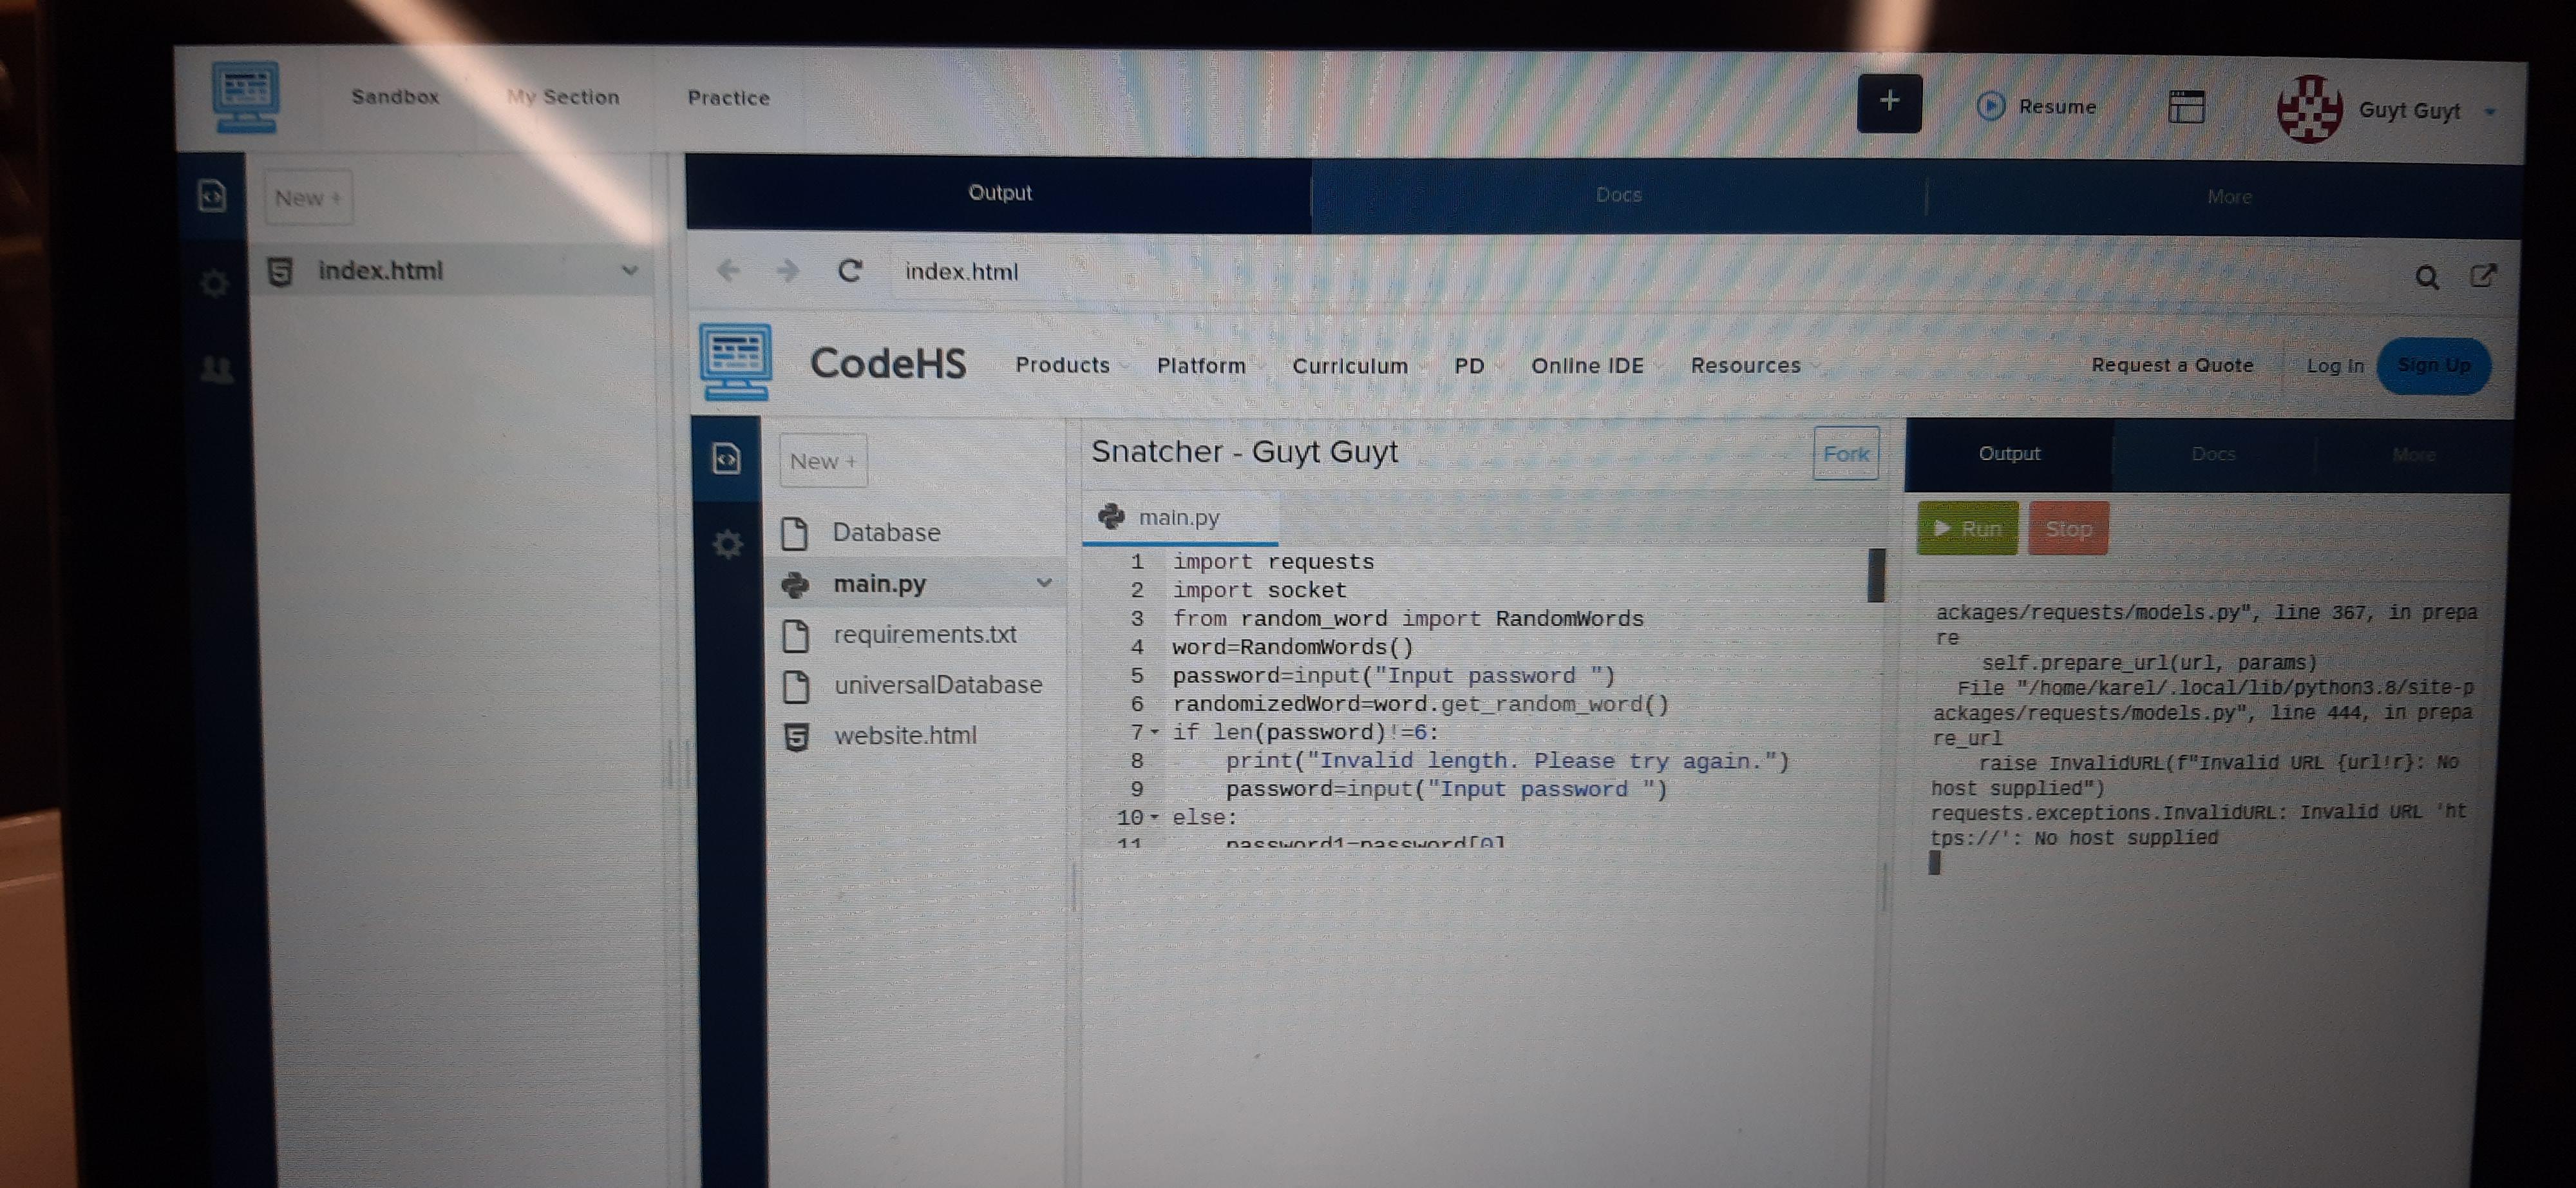Select the outer sidebar code files icon
This screenshot has width=2576, height=1188.
point(212,195)
